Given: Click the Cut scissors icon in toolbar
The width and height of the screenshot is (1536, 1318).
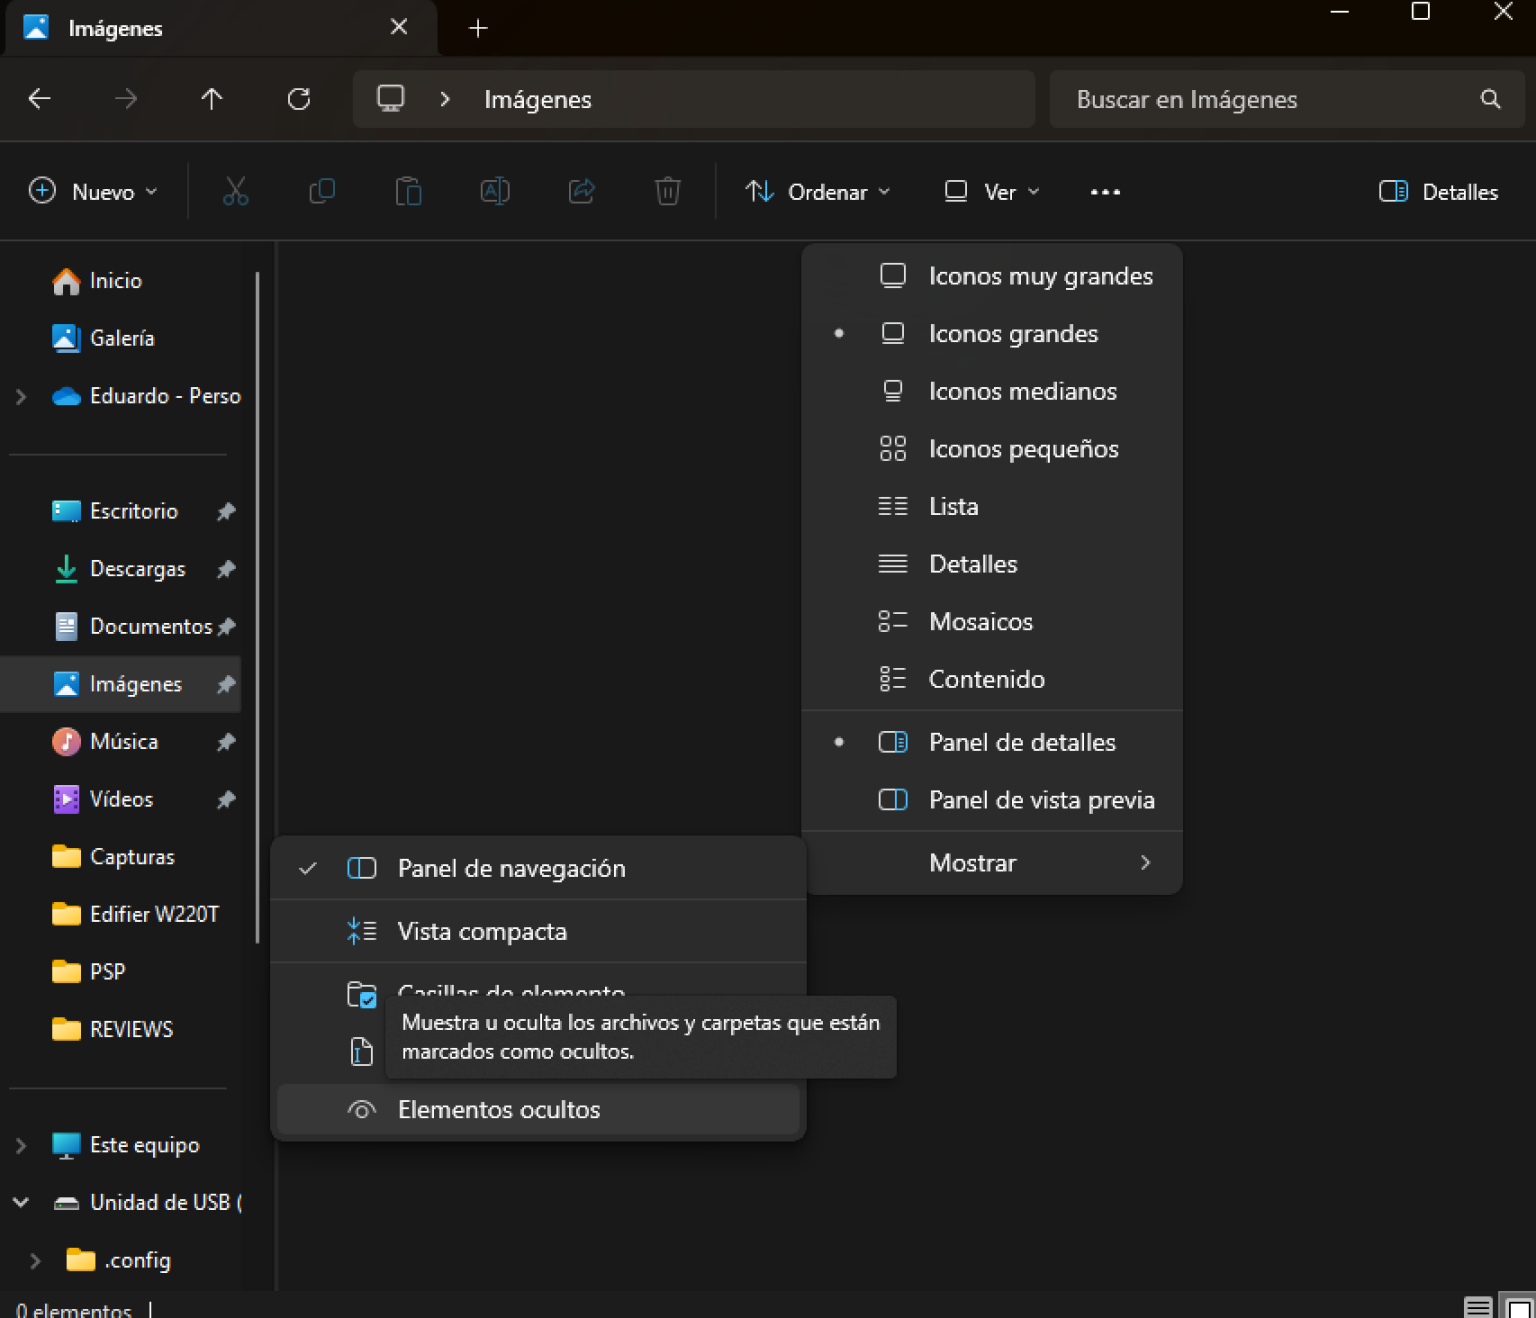Looking at the screenshot, I should click(x=235, y=191).
